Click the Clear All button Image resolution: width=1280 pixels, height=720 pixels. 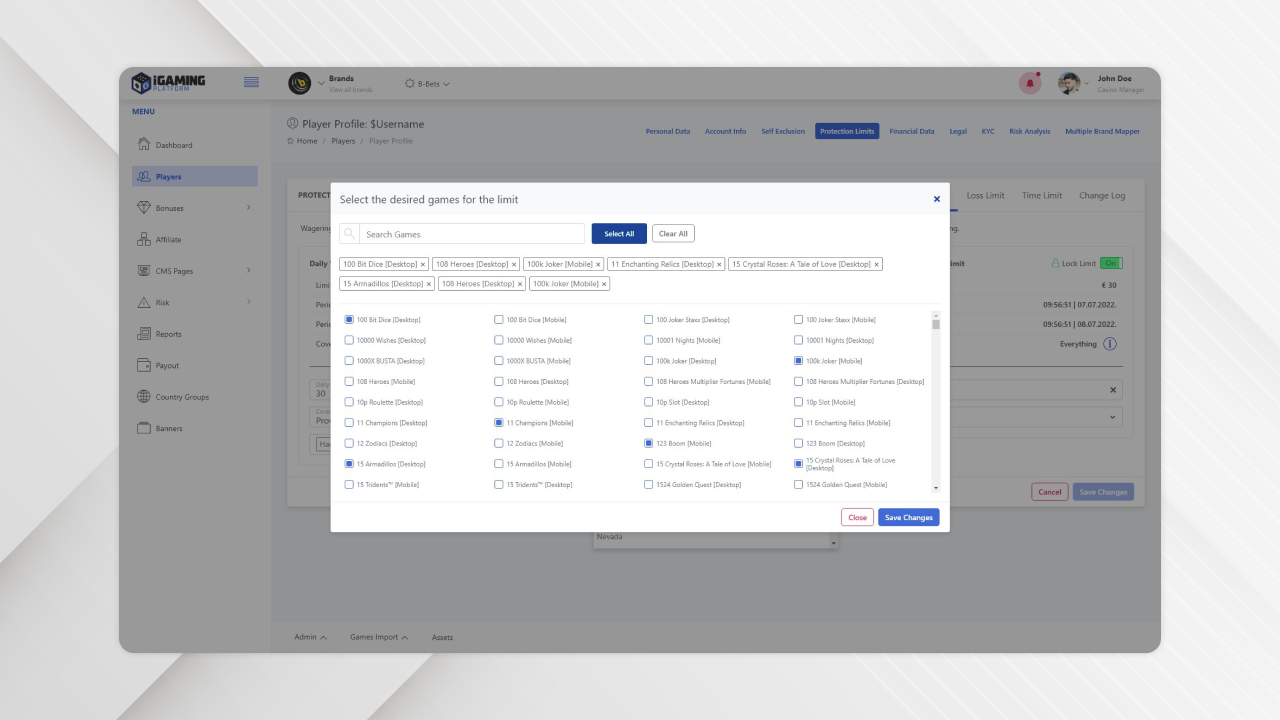pos(673,234)
